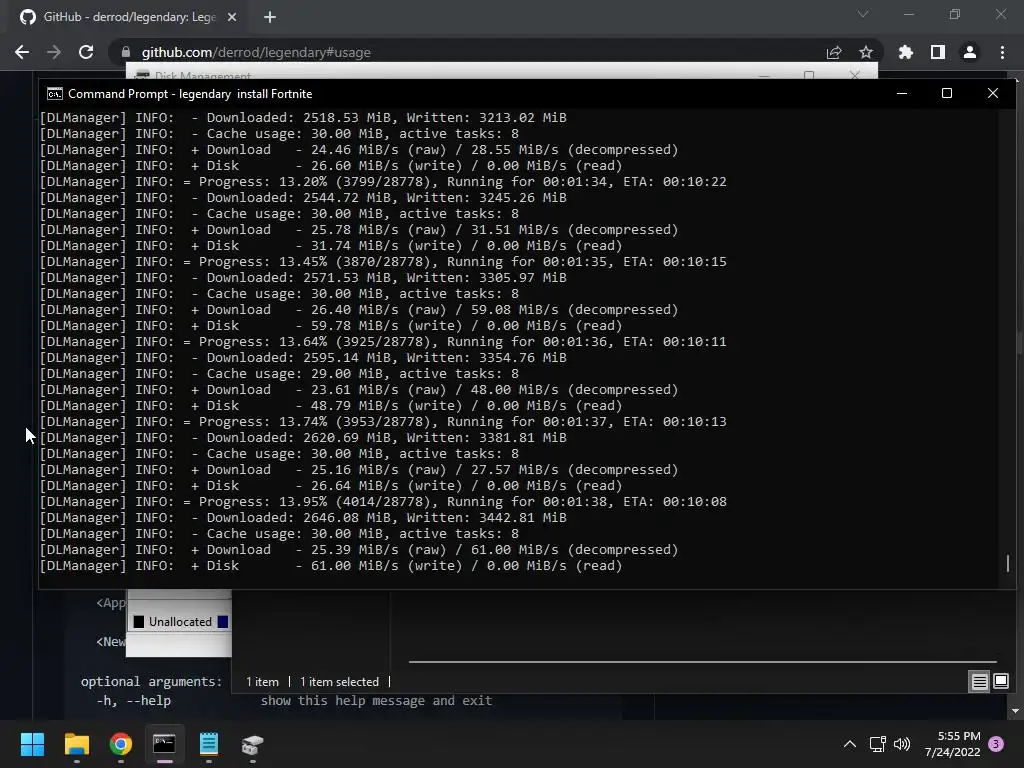Click the Unallocated black legend swatch
This screenshot has width=1024, height=768.
point(138,622)
